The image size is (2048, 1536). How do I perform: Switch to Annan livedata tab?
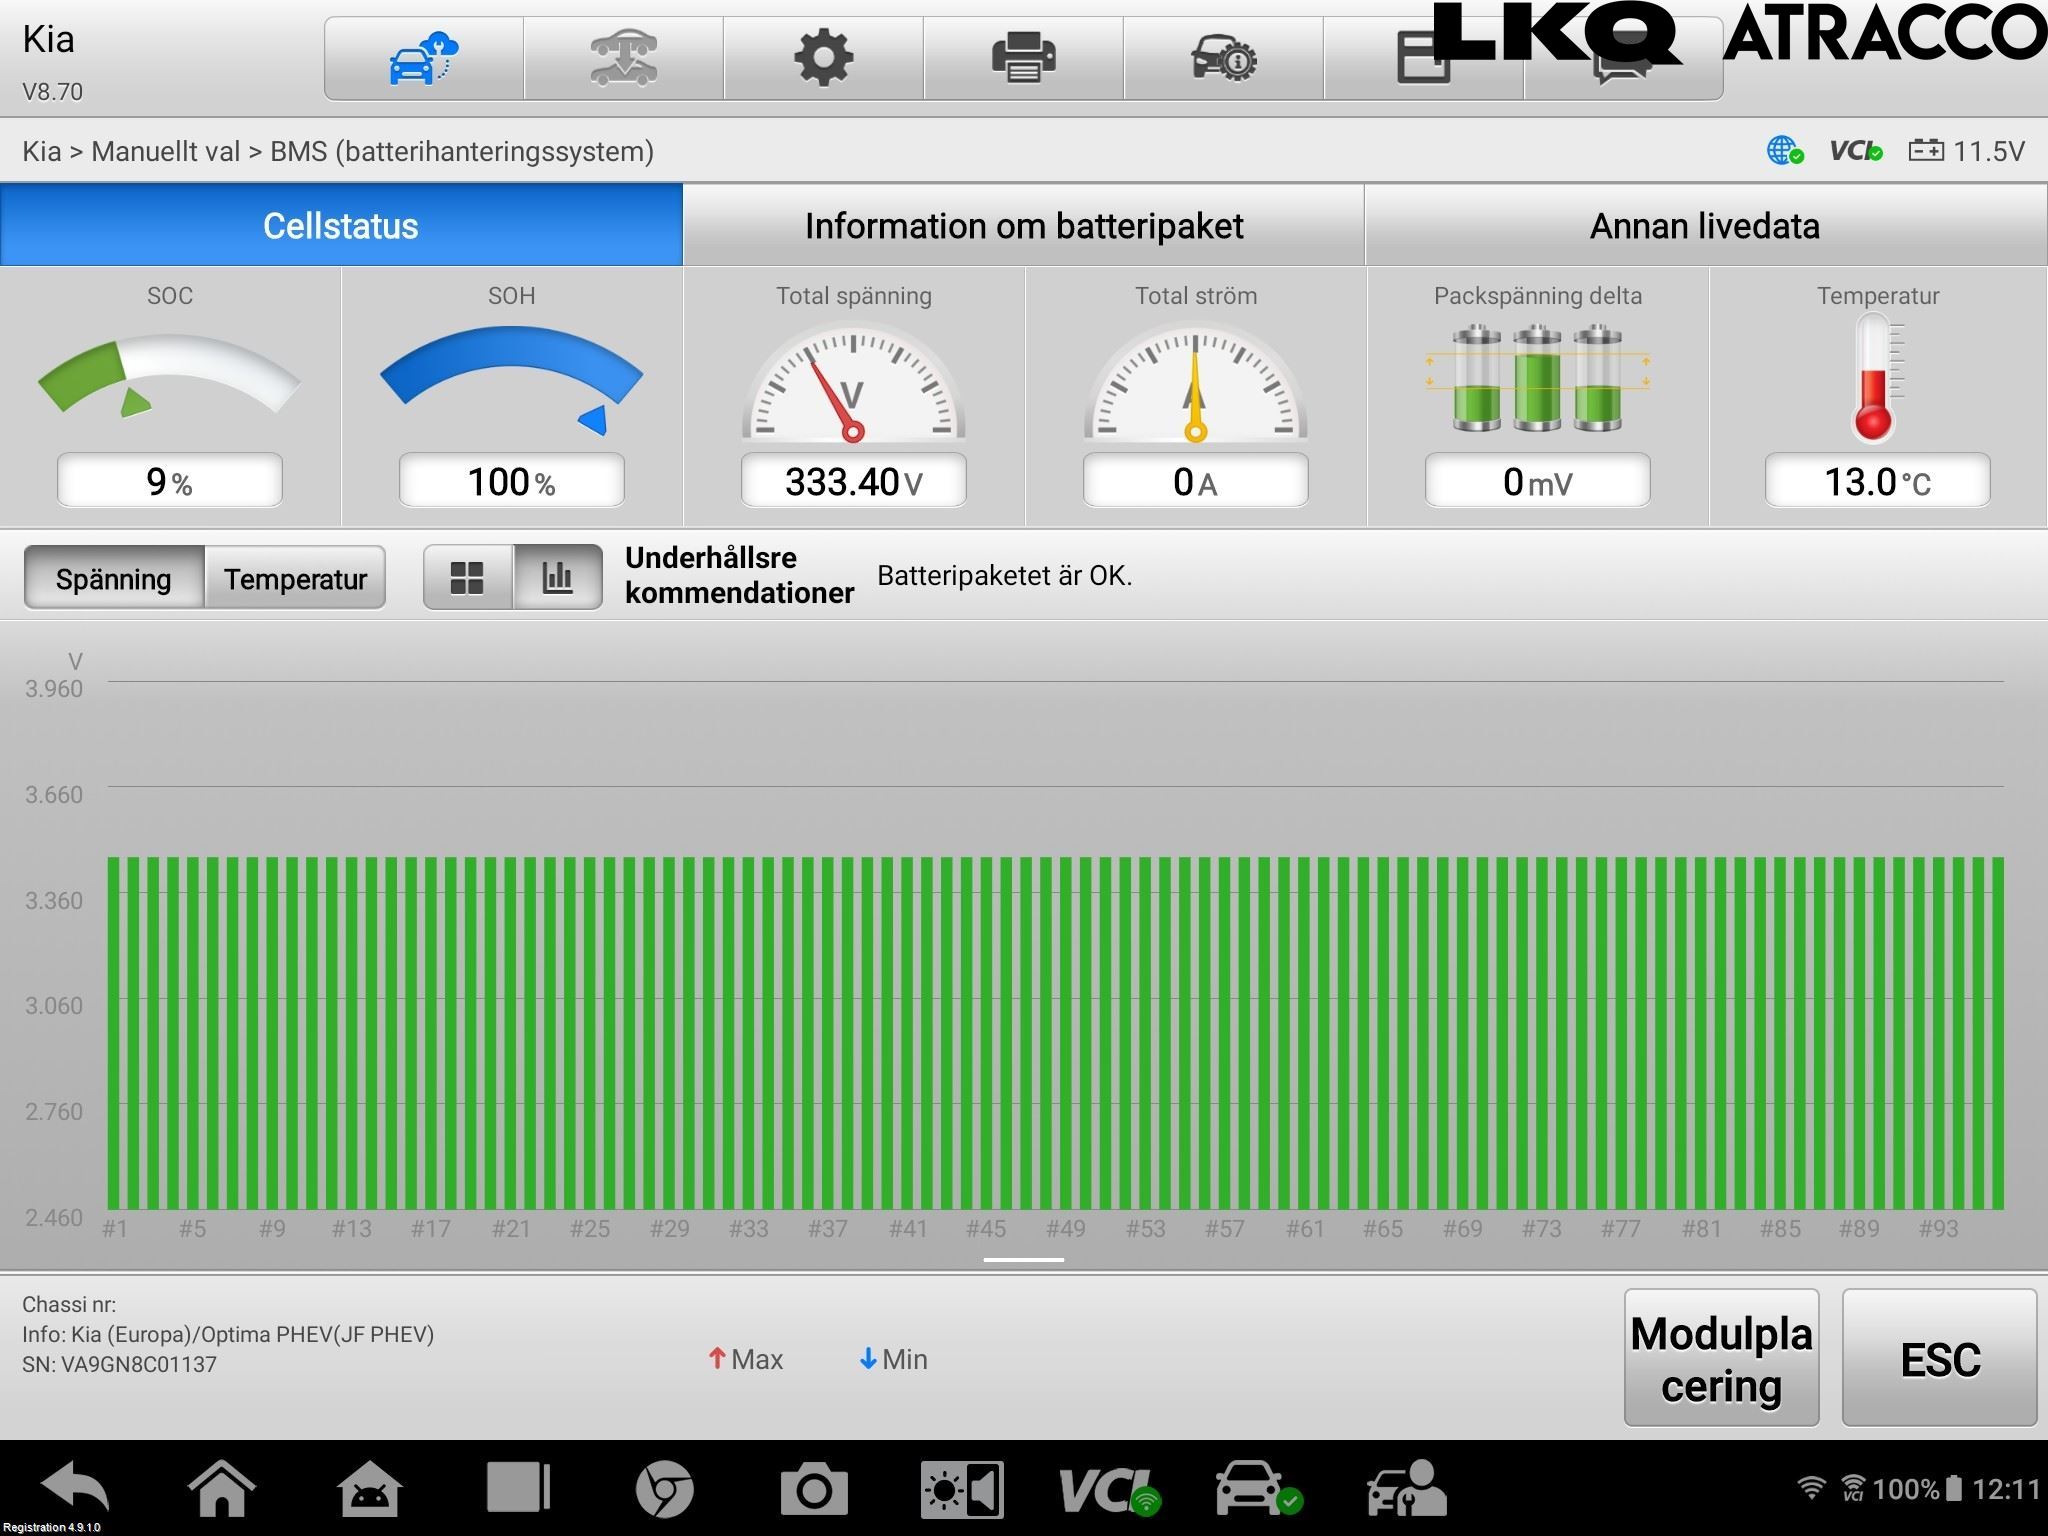[x=1705, y=225]
